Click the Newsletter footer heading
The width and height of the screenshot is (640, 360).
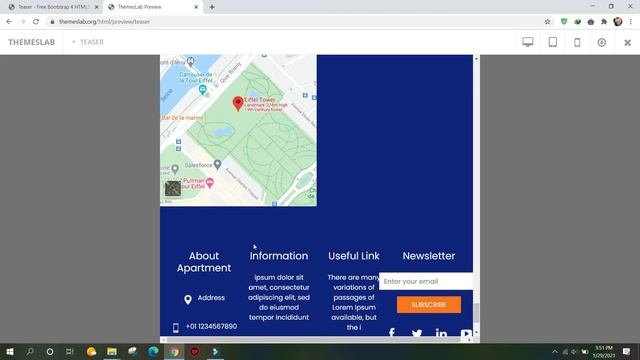tap(429, 256)
